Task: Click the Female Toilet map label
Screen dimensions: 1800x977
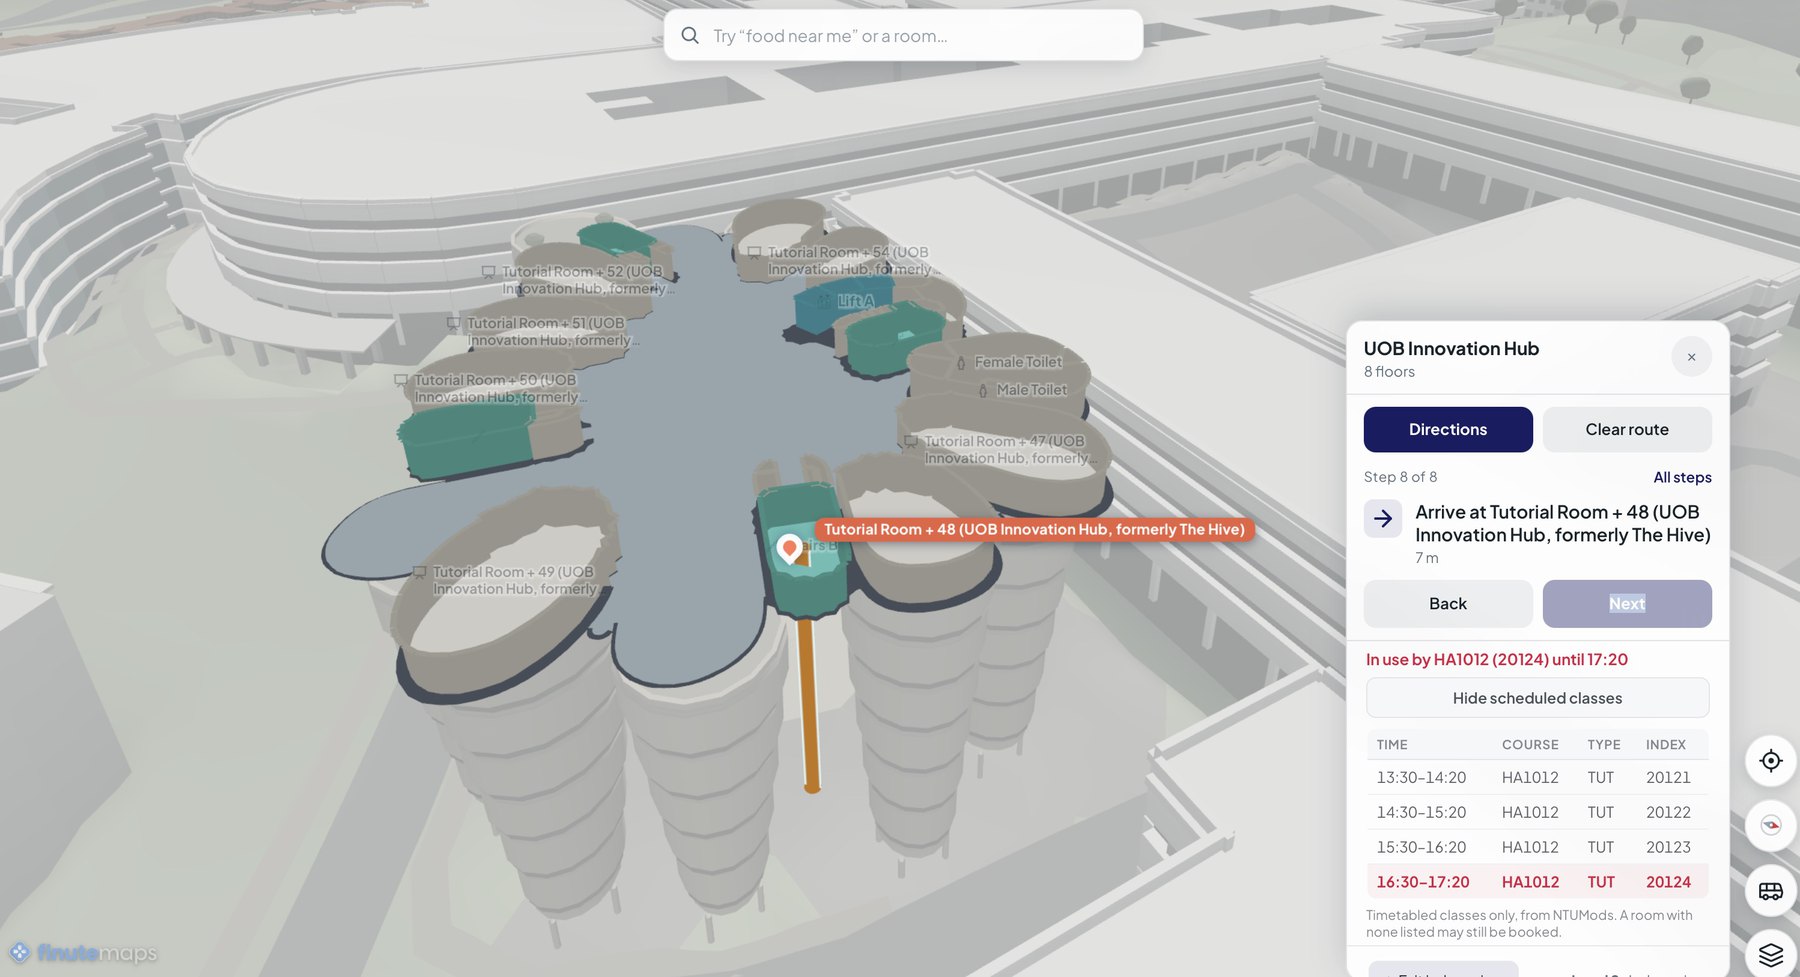Action: point(1009,362)
